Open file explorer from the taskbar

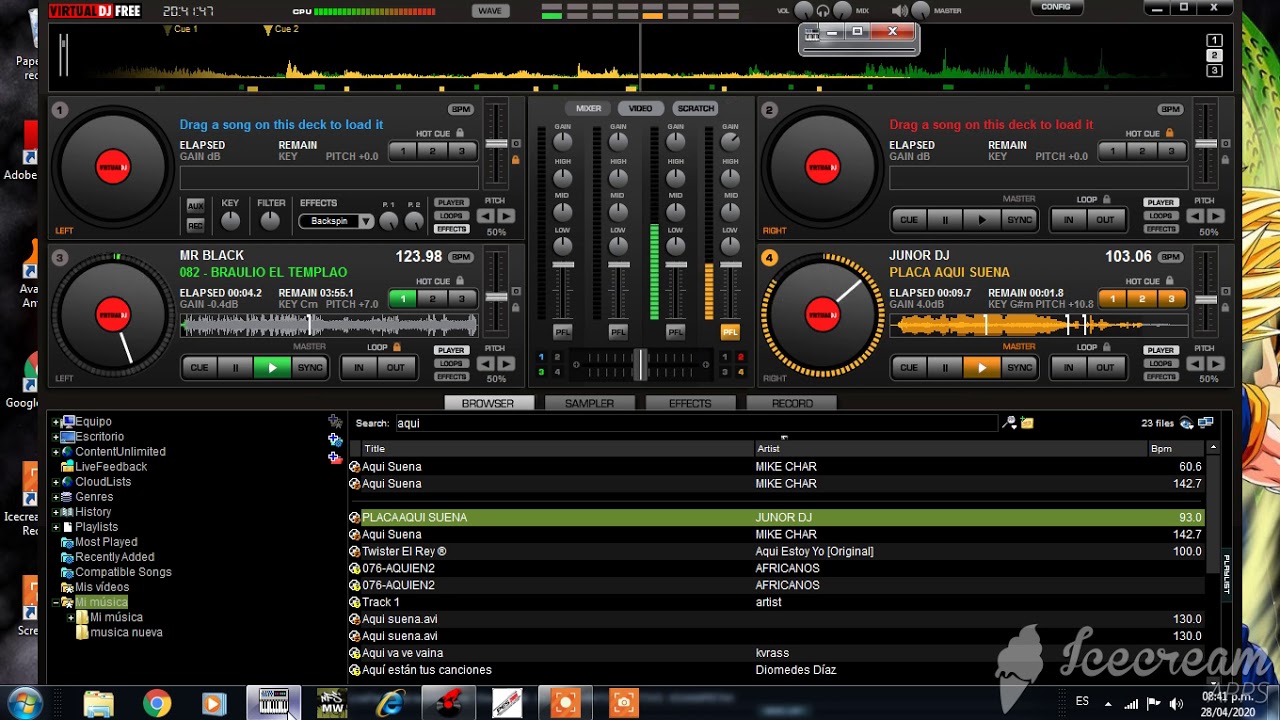tap(98, 704)
